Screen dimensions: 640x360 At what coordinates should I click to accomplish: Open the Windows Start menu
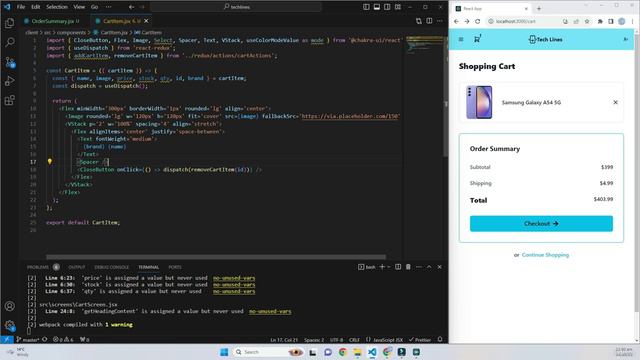224,352
